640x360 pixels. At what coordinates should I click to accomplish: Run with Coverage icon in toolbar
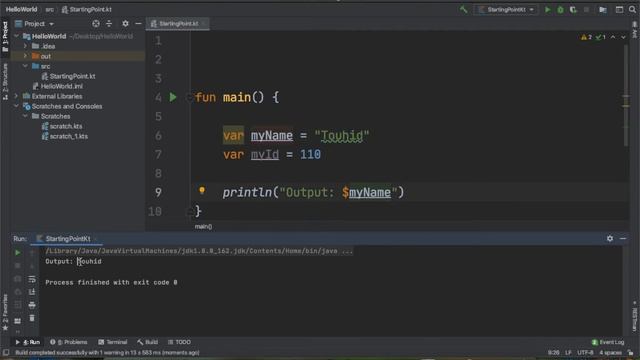[573, 9]
